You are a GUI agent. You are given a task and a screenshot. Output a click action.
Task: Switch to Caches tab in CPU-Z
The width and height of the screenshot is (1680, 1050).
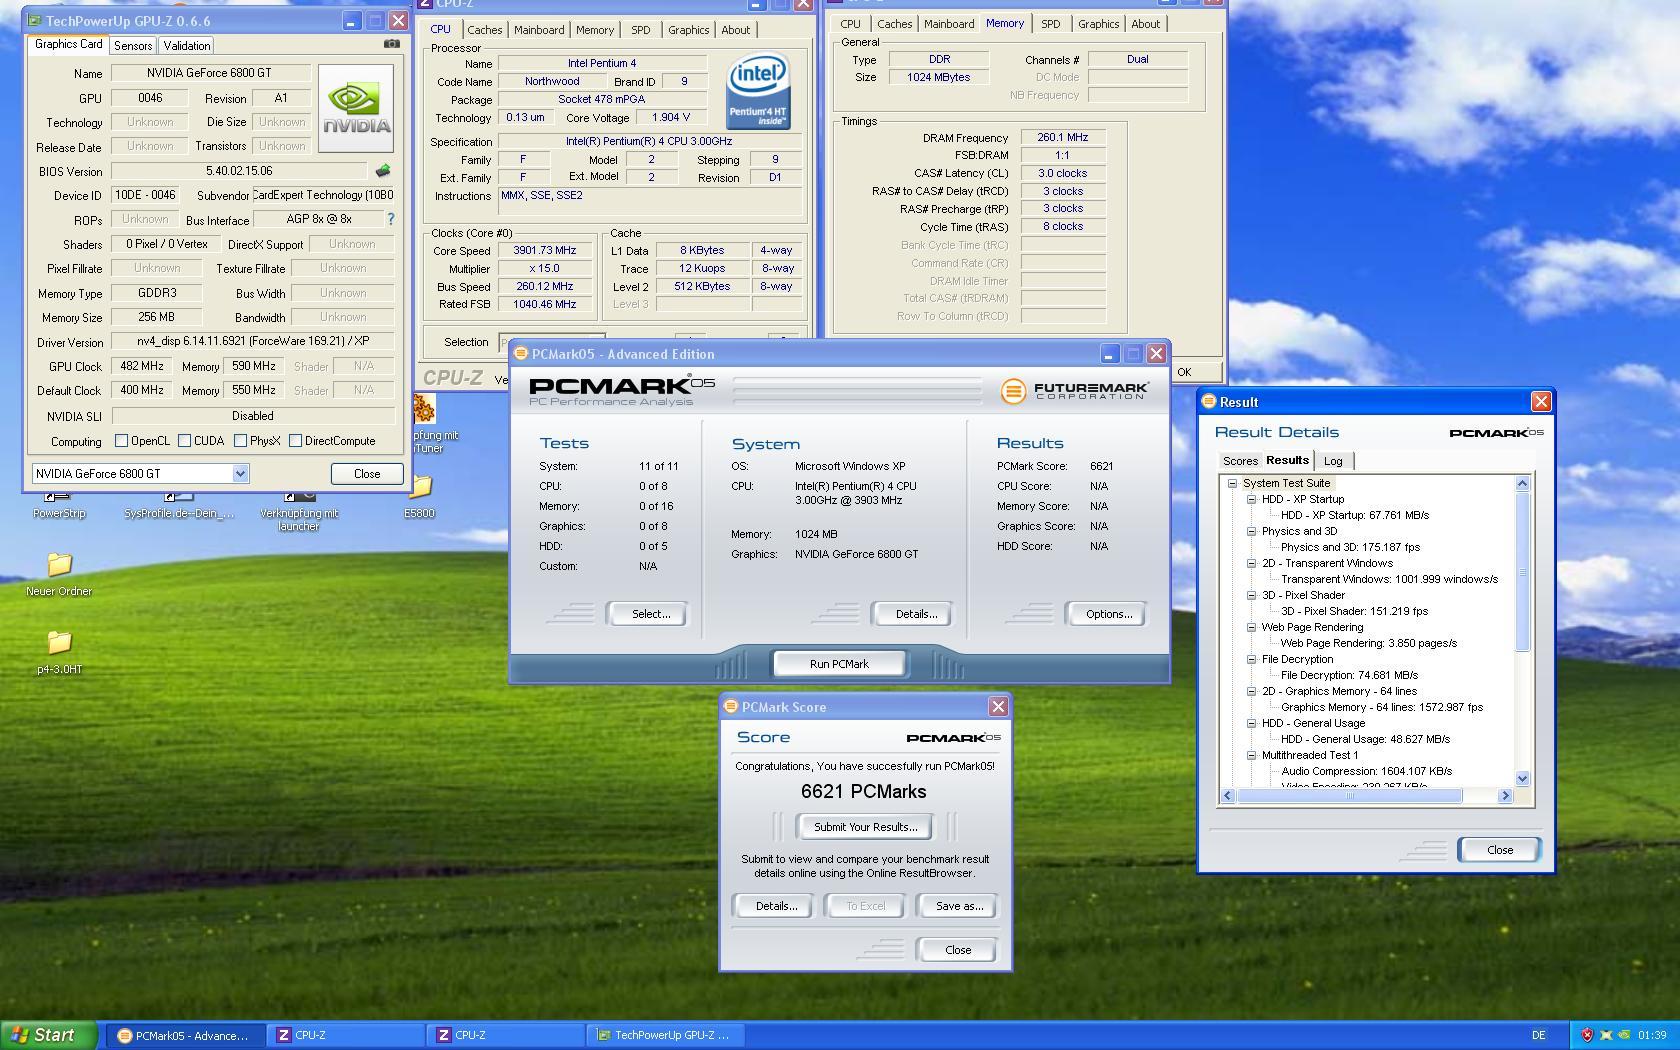pos(485,30)
